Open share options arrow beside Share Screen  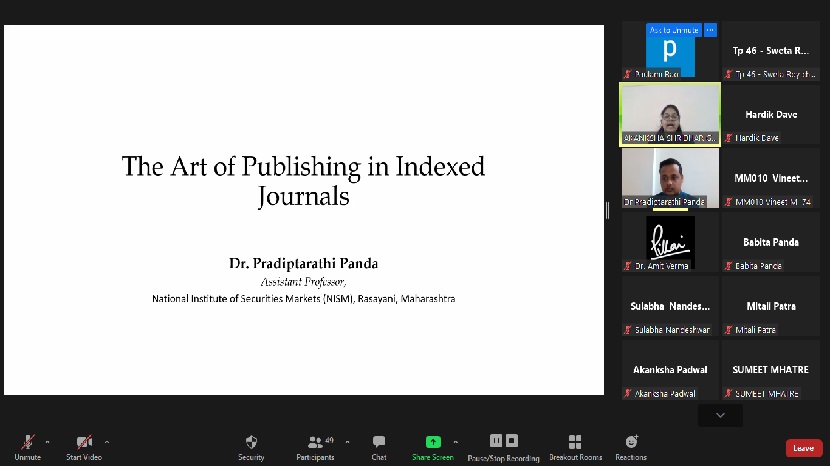point(456,441)
